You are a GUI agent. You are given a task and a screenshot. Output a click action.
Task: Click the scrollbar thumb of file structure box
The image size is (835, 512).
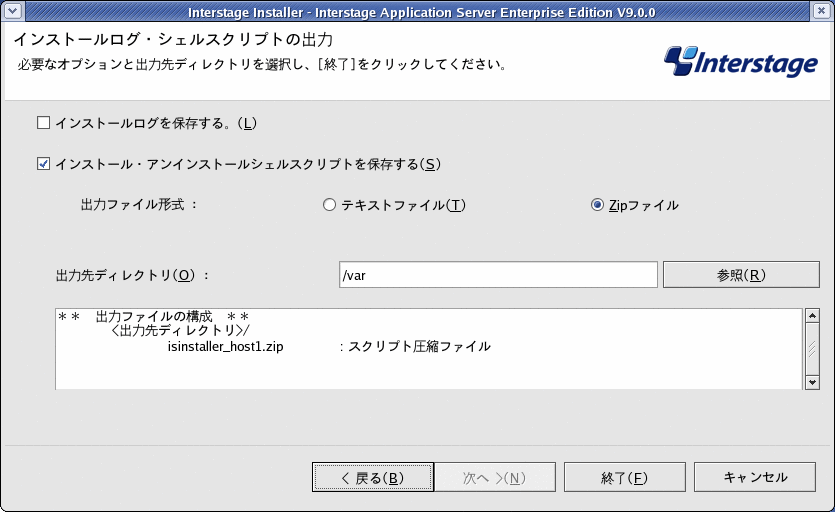tap(812, 349)
